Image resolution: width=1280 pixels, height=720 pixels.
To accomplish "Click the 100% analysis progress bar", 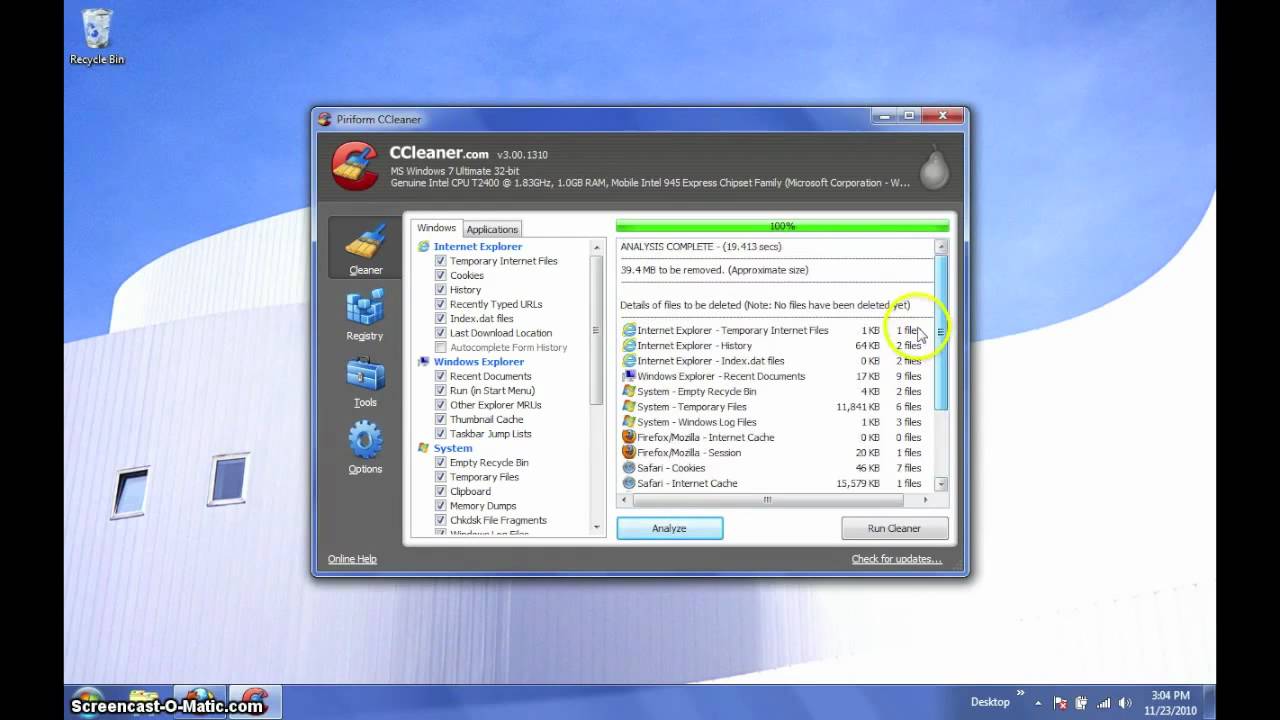I will coord(782,226).
